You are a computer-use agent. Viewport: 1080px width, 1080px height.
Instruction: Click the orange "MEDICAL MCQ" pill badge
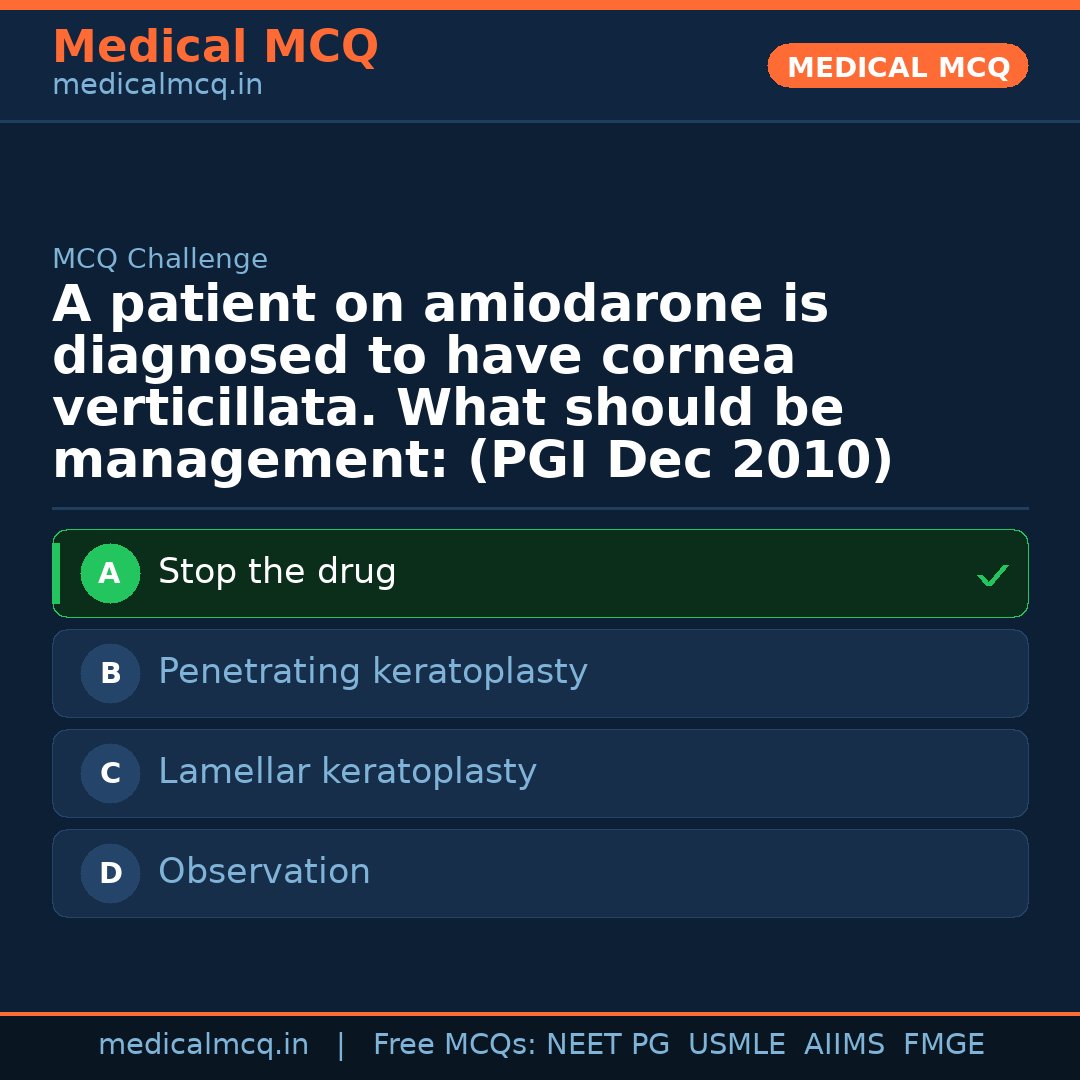point(897,67)
